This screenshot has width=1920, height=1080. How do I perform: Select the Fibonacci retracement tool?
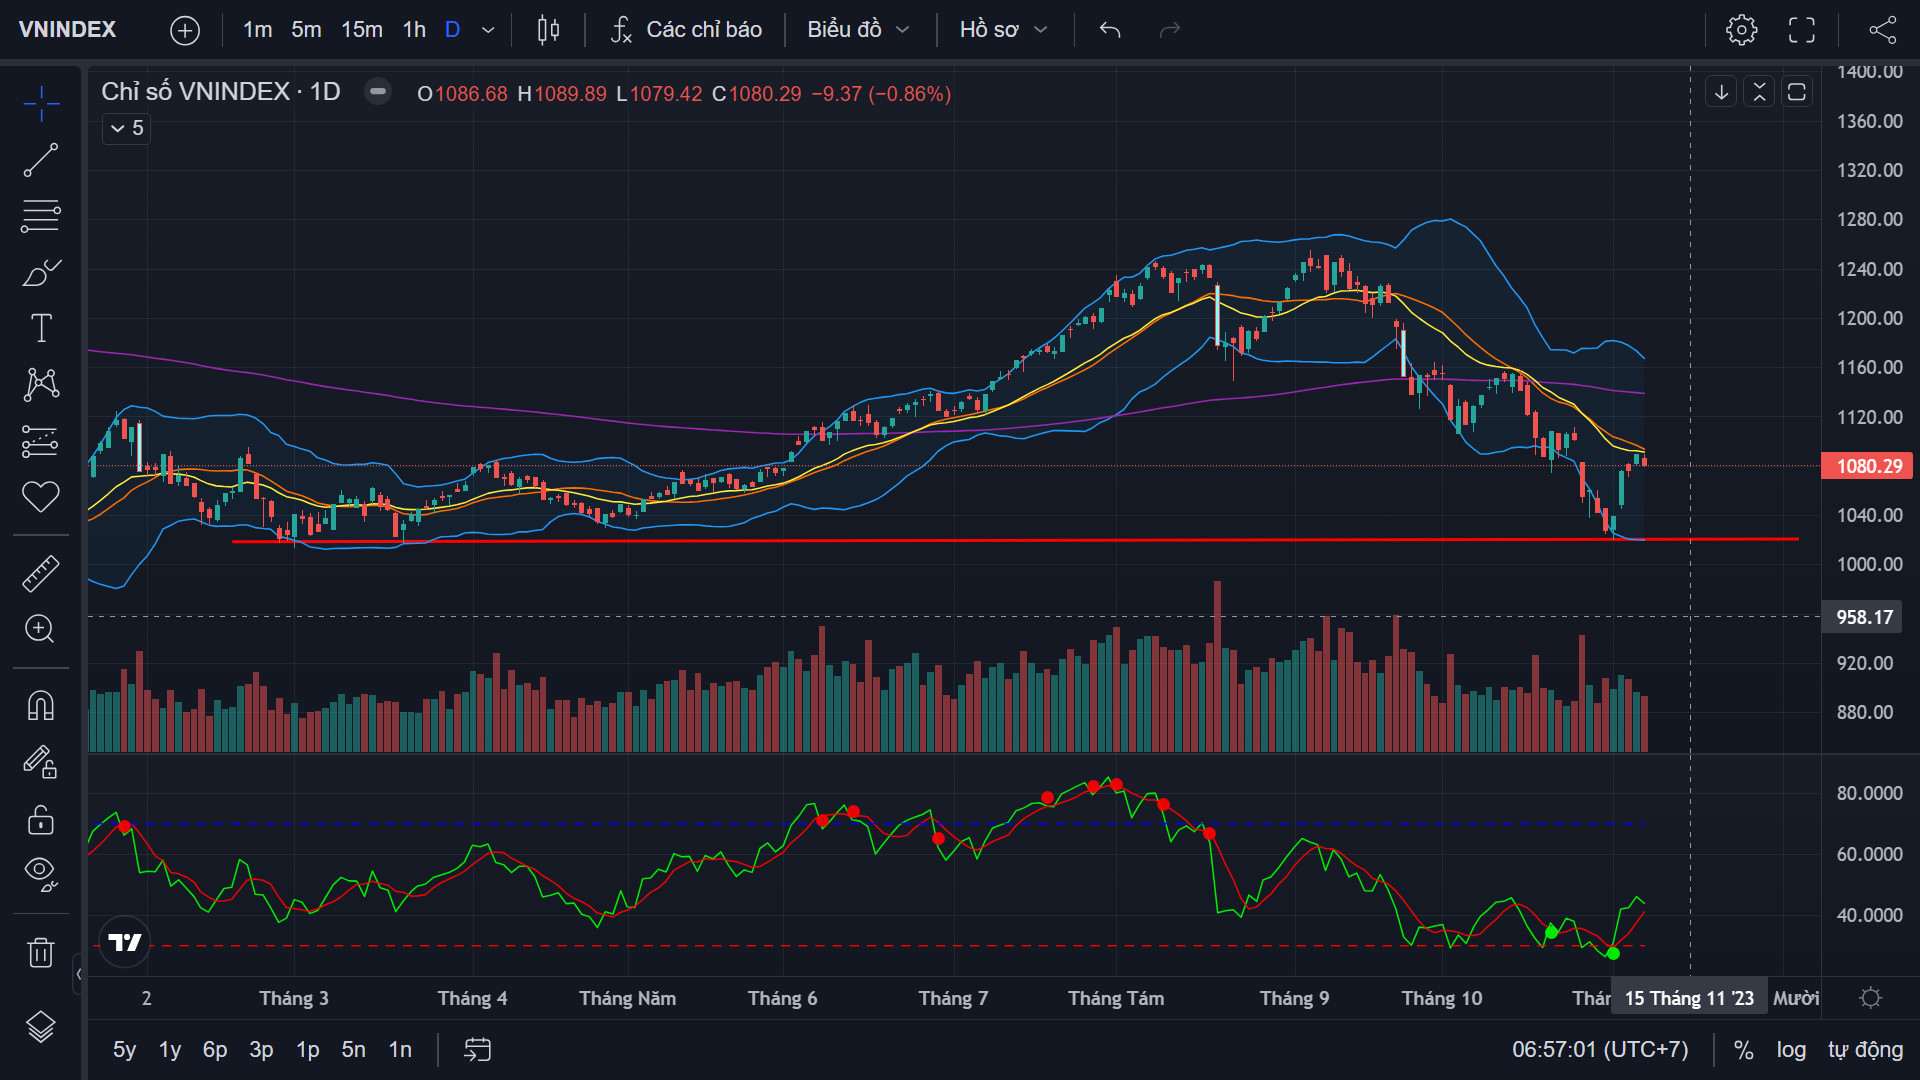[x=41, y=216]
